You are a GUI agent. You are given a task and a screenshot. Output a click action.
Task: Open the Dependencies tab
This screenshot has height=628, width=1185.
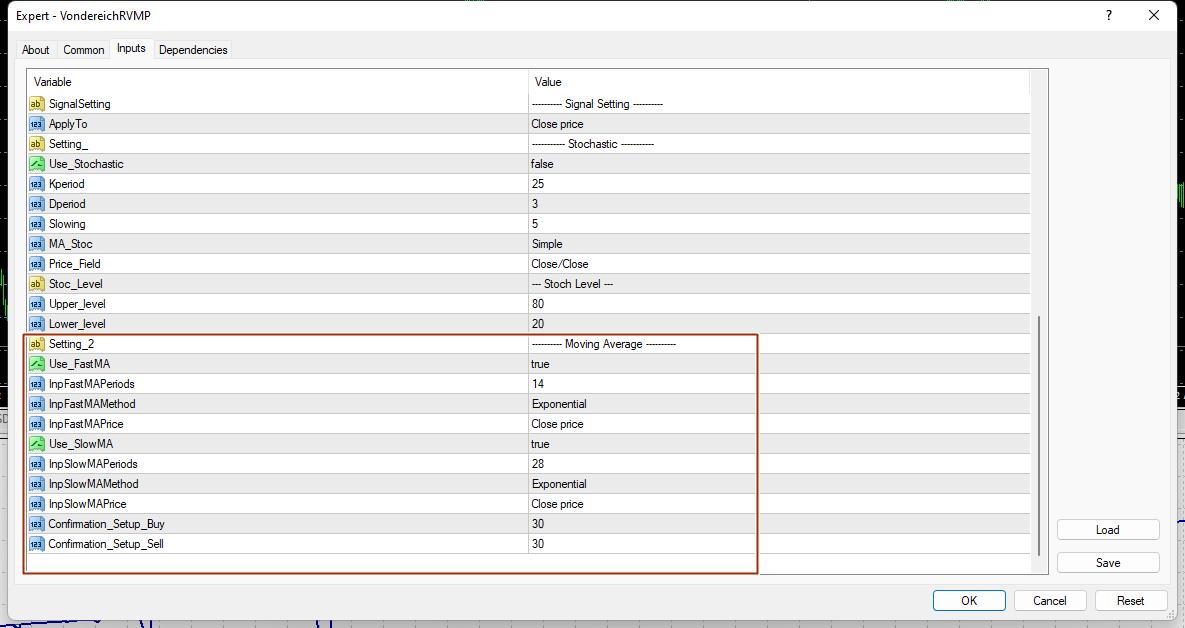193,50
